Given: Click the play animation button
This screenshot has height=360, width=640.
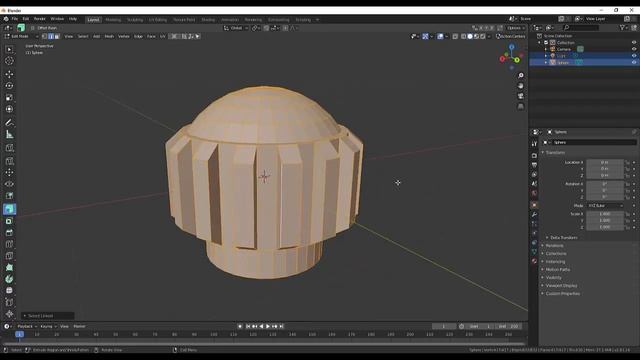Looking at the screenshot, I should (x=268, y=326).
